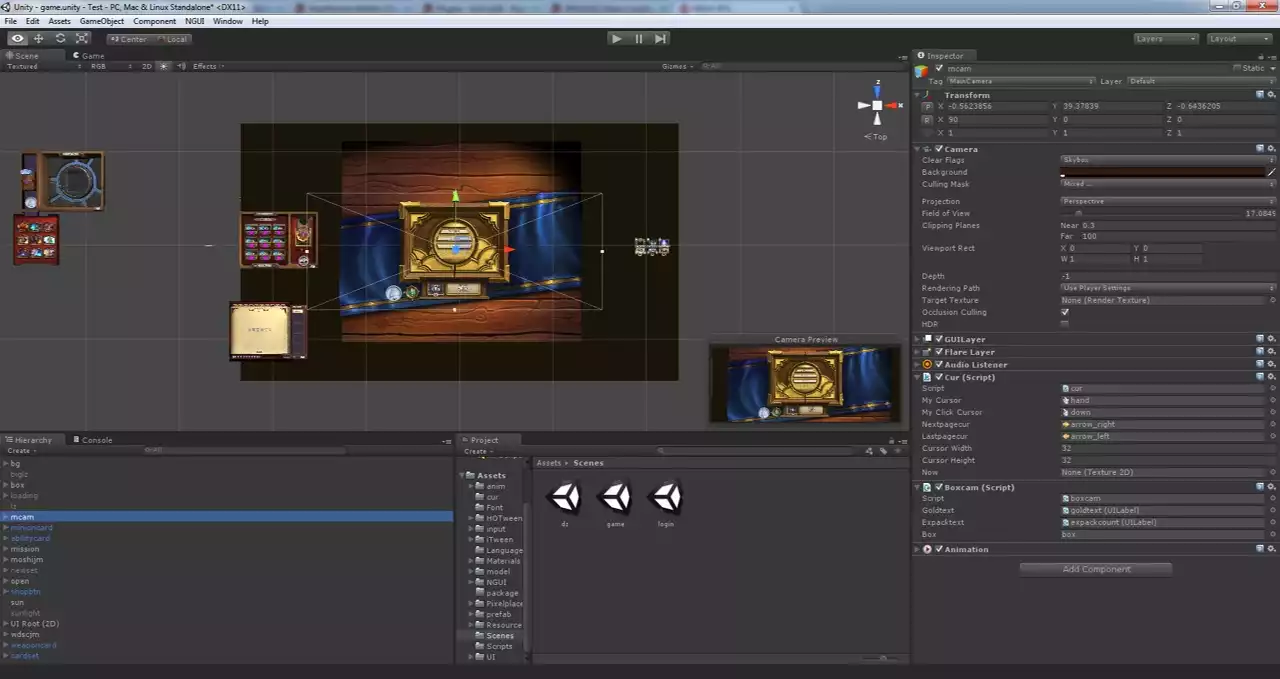Image resolution: width=1280 pixels, height=679 pixels.
Task: Open the Camera component gear settings
Action: click(x=1272, y=149)
